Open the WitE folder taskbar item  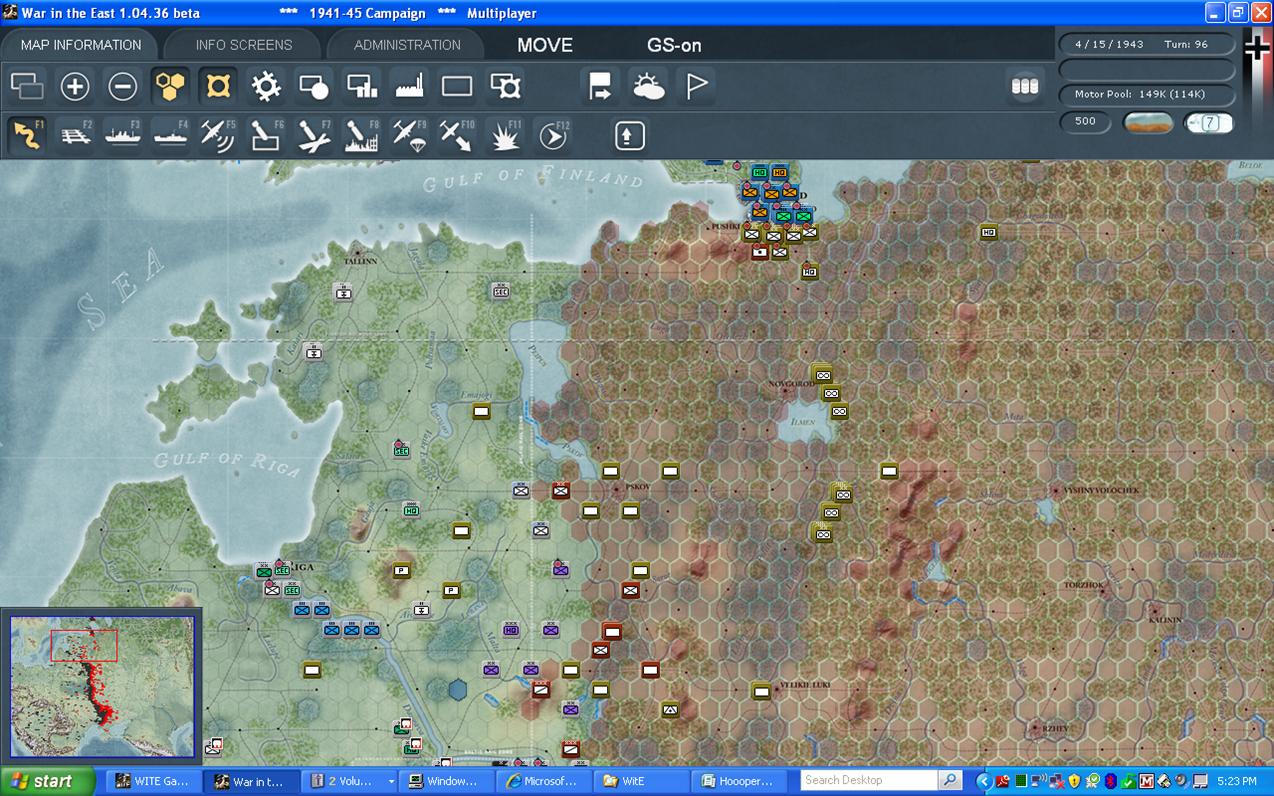pyautogui.click(x=642, y=782)
